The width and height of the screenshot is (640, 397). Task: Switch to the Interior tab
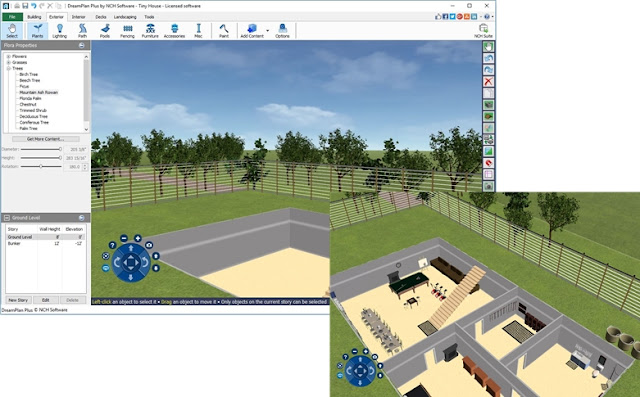tap(78, 17)
